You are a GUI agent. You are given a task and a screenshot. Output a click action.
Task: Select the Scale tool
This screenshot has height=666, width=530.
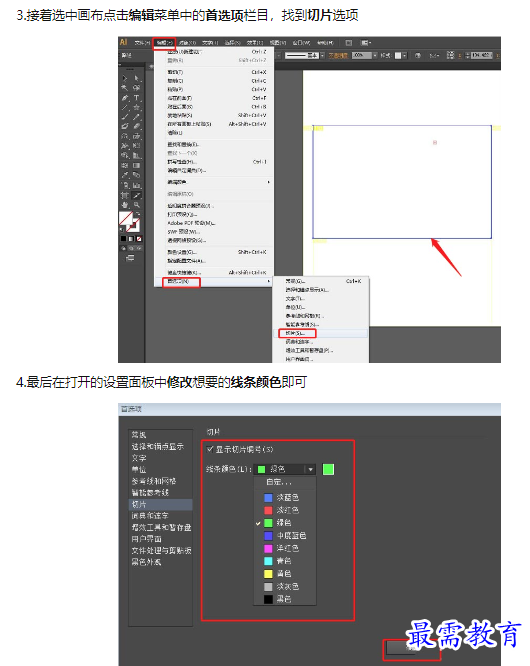point(137,136)
